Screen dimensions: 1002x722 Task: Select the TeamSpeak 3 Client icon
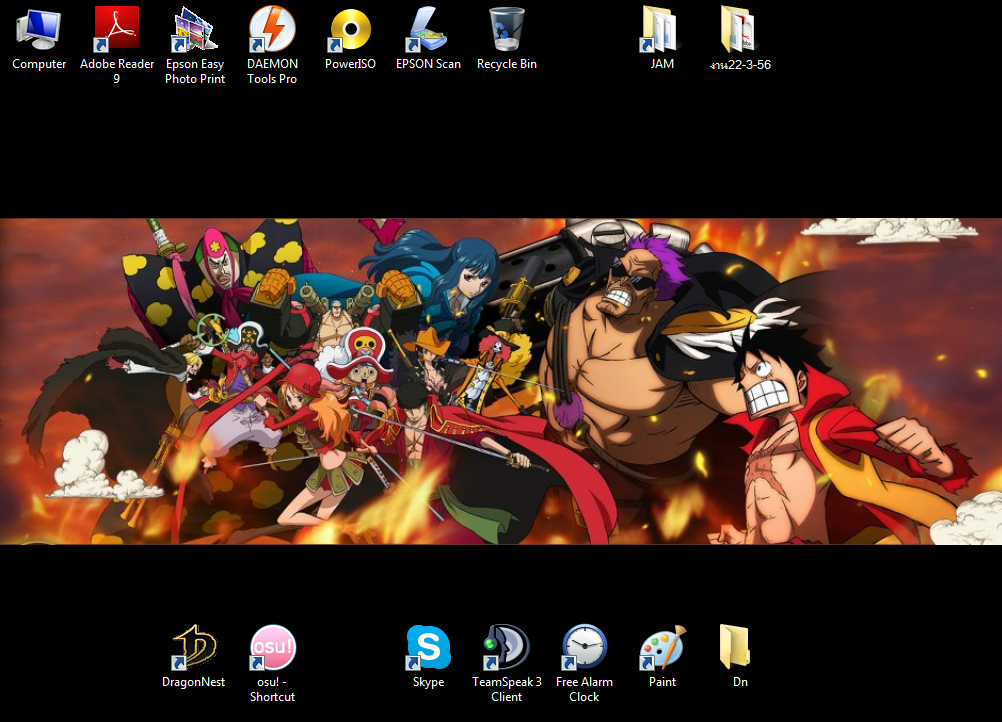[507, 647]
